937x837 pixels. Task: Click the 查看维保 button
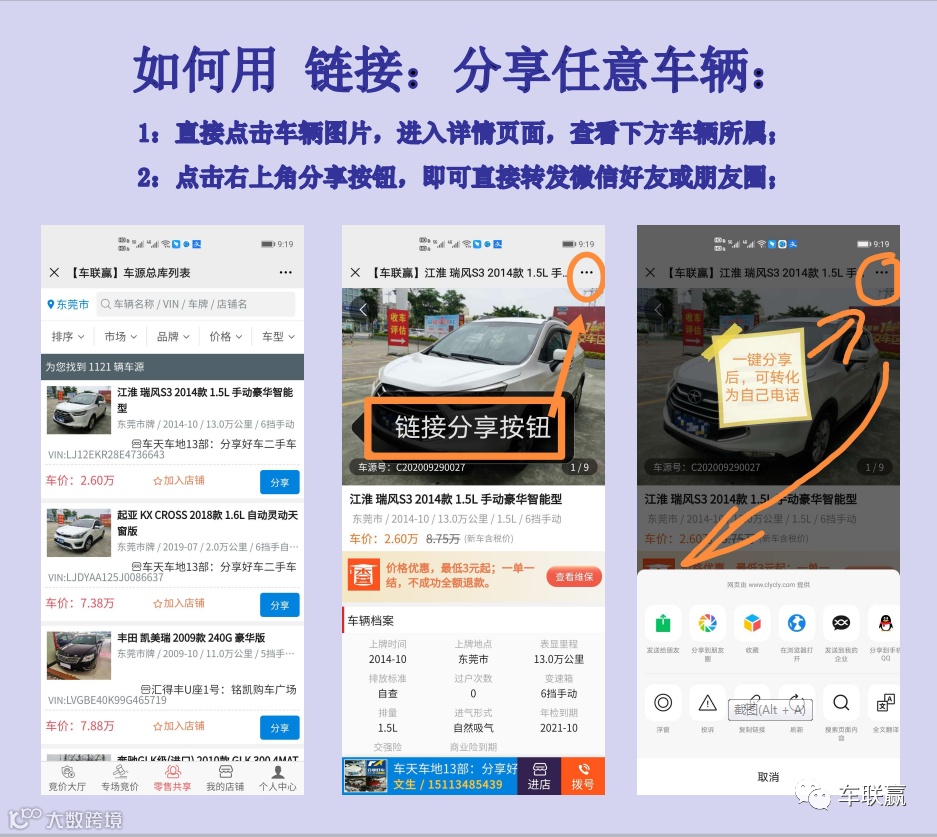[574, 577]
